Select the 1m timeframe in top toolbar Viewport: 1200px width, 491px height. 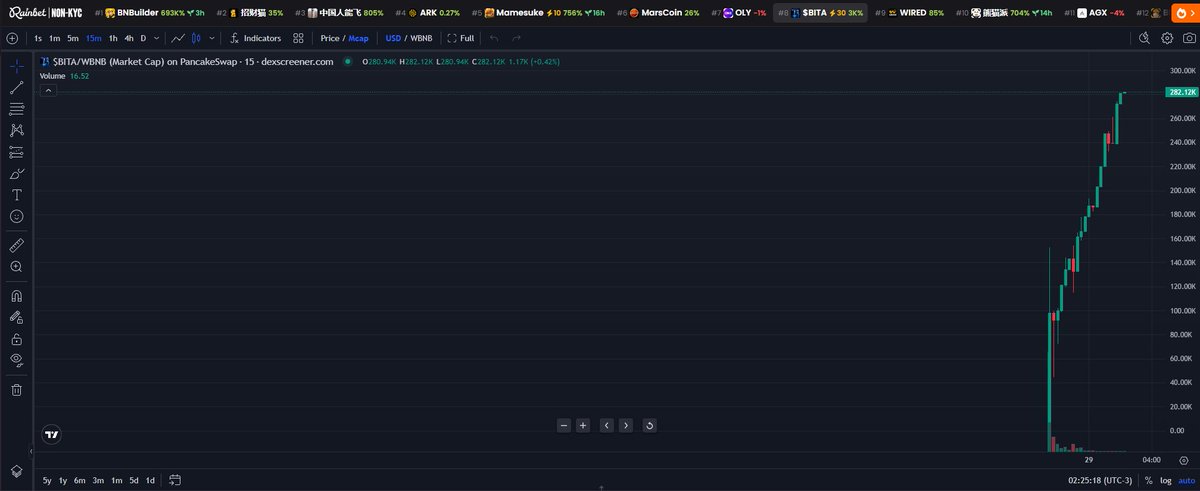pos(55,38)
